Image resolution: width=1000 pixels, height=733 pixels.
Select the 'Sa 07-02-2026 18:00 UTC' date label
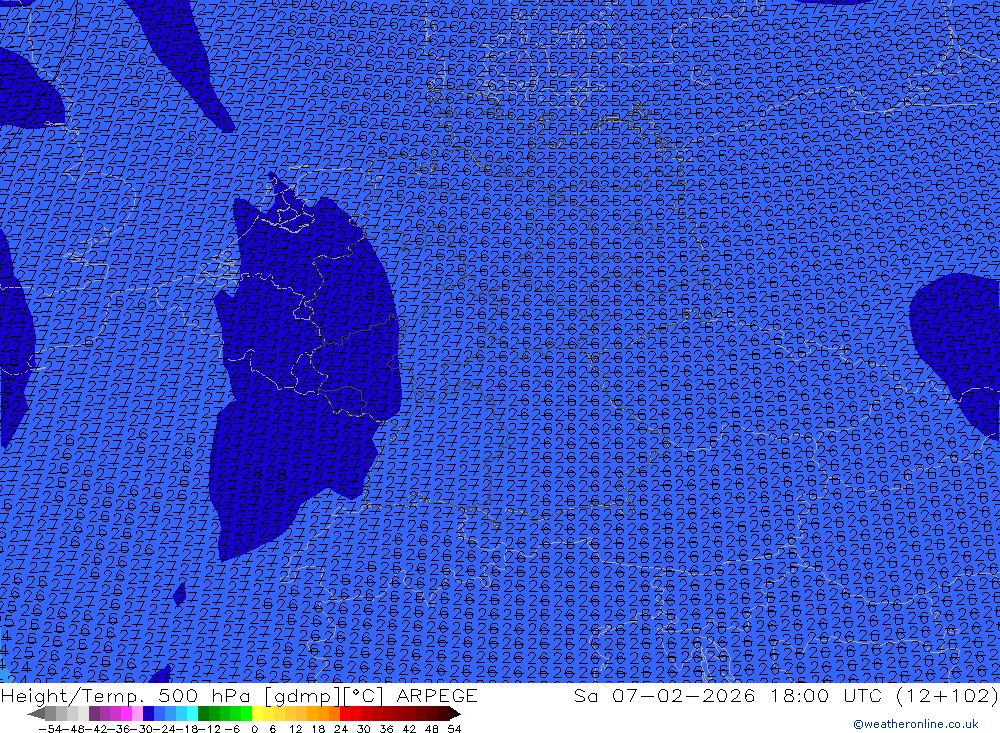[x=730, y=695]
